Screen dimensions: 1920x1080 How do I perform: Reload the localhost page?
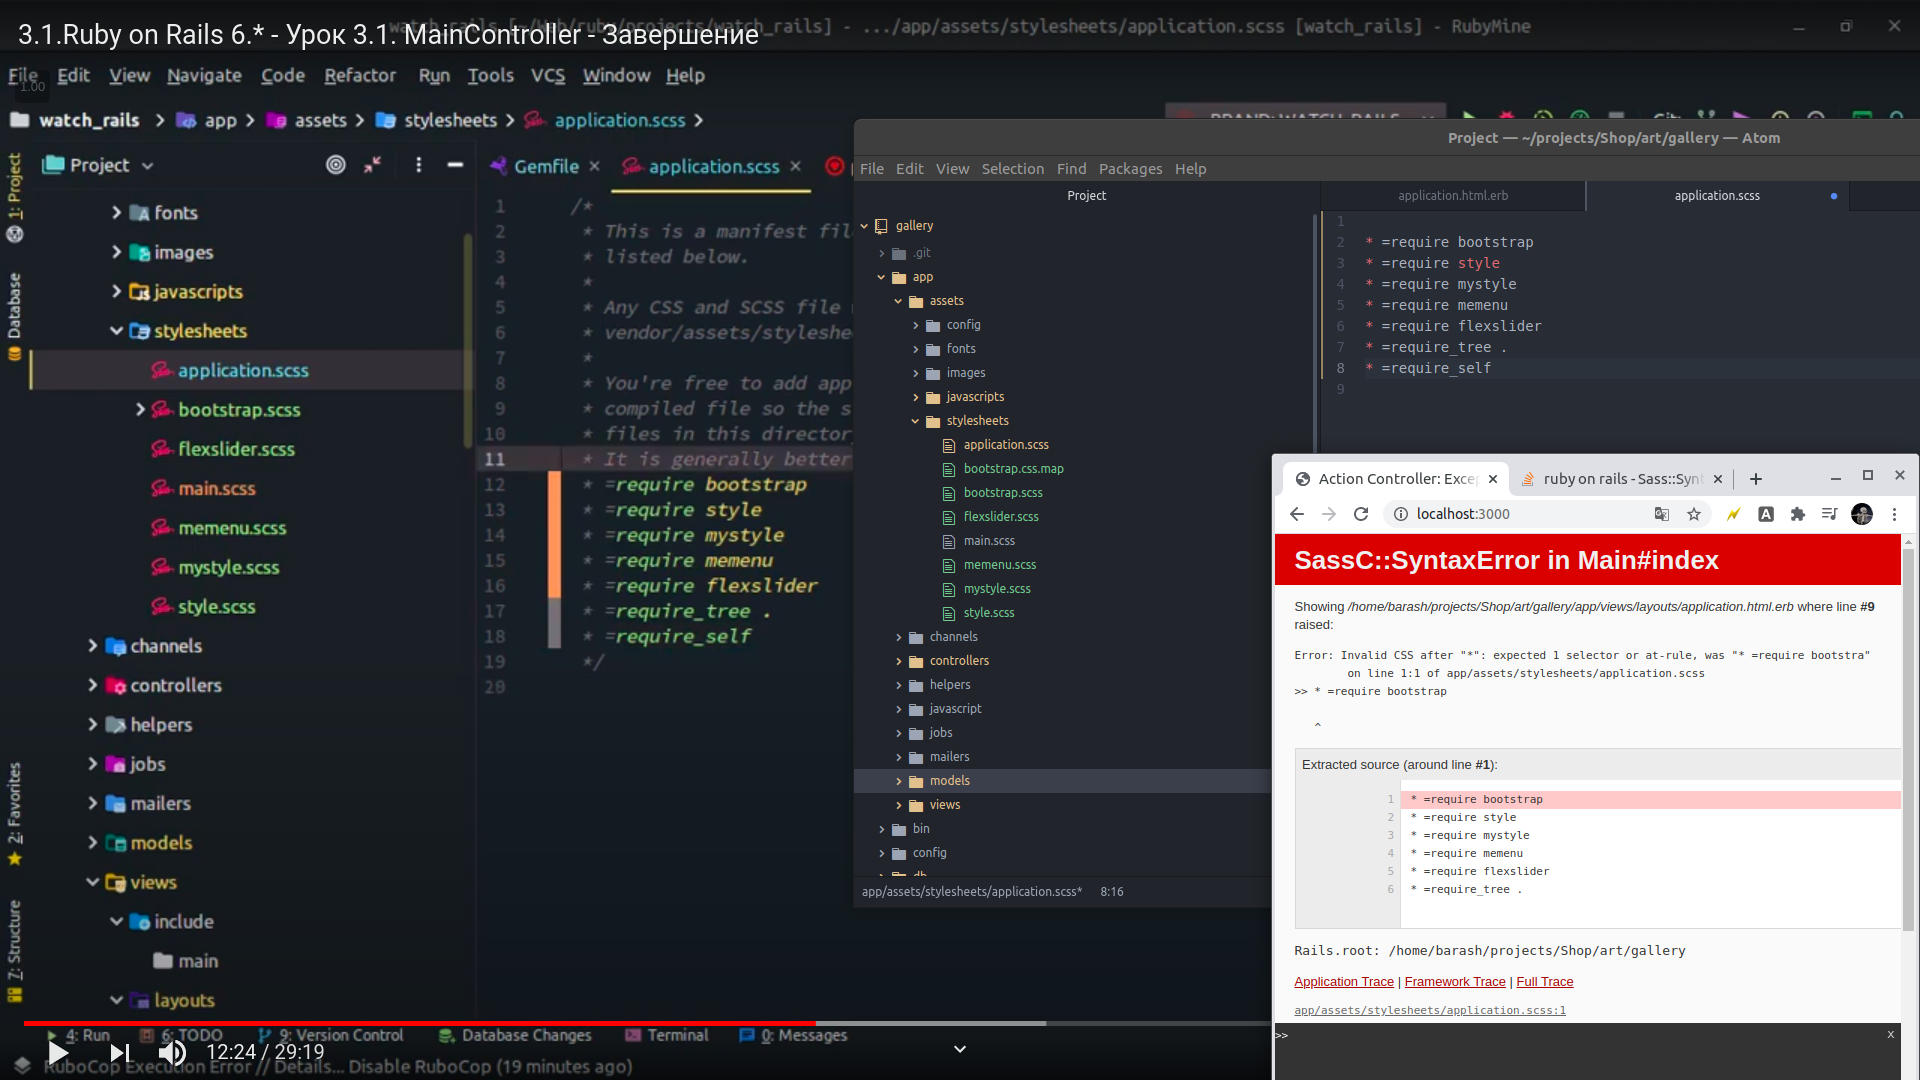pos(1361,514)
